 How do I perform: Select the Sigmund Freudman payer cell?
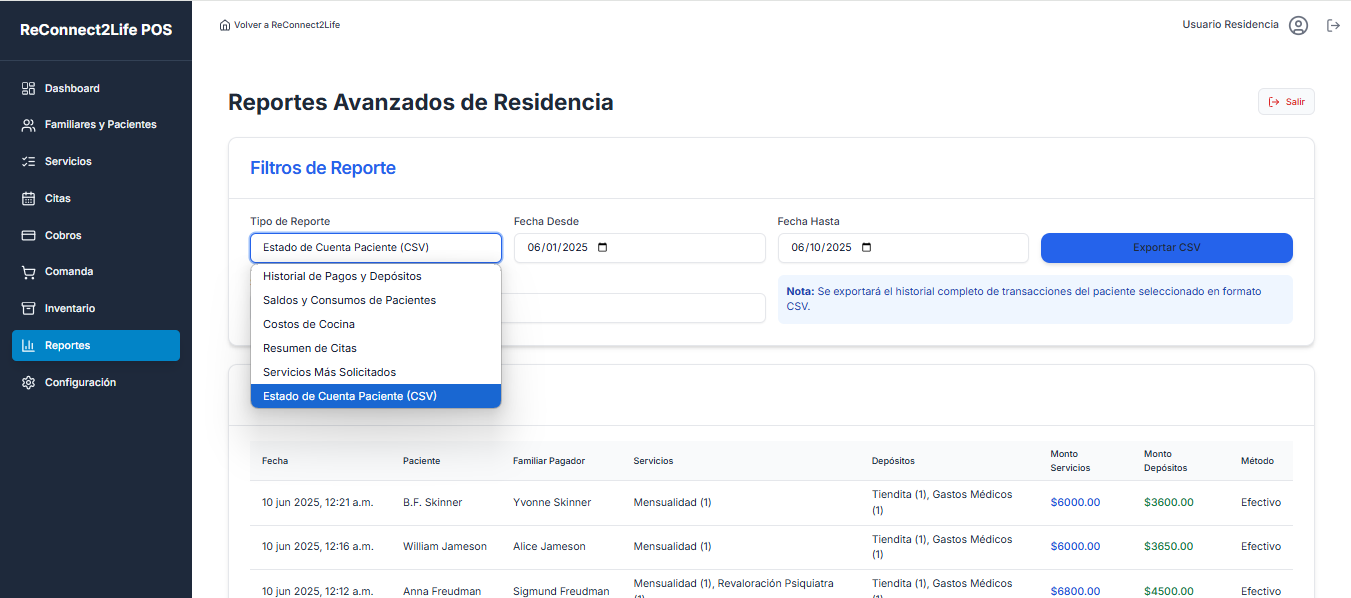(561, 591)
